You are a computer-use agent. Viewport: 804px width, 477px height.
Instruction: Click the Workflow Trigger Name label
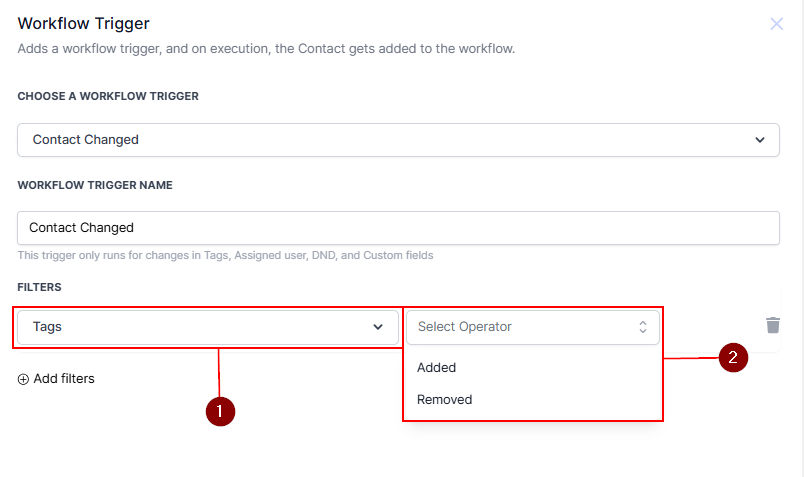tap(95, 185)
